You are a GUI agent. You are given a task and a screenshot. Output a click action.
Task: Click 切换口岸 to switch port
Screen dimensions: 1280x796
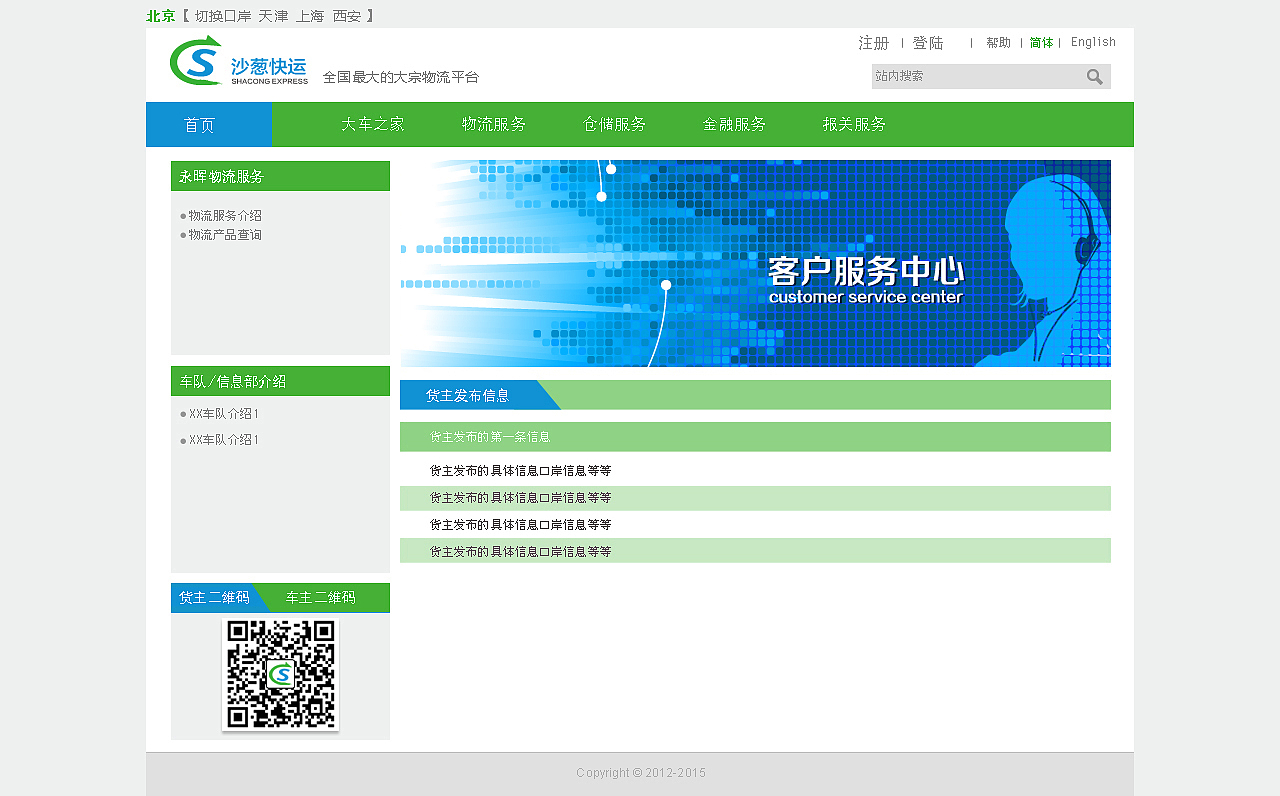click(x=223, y=16)
